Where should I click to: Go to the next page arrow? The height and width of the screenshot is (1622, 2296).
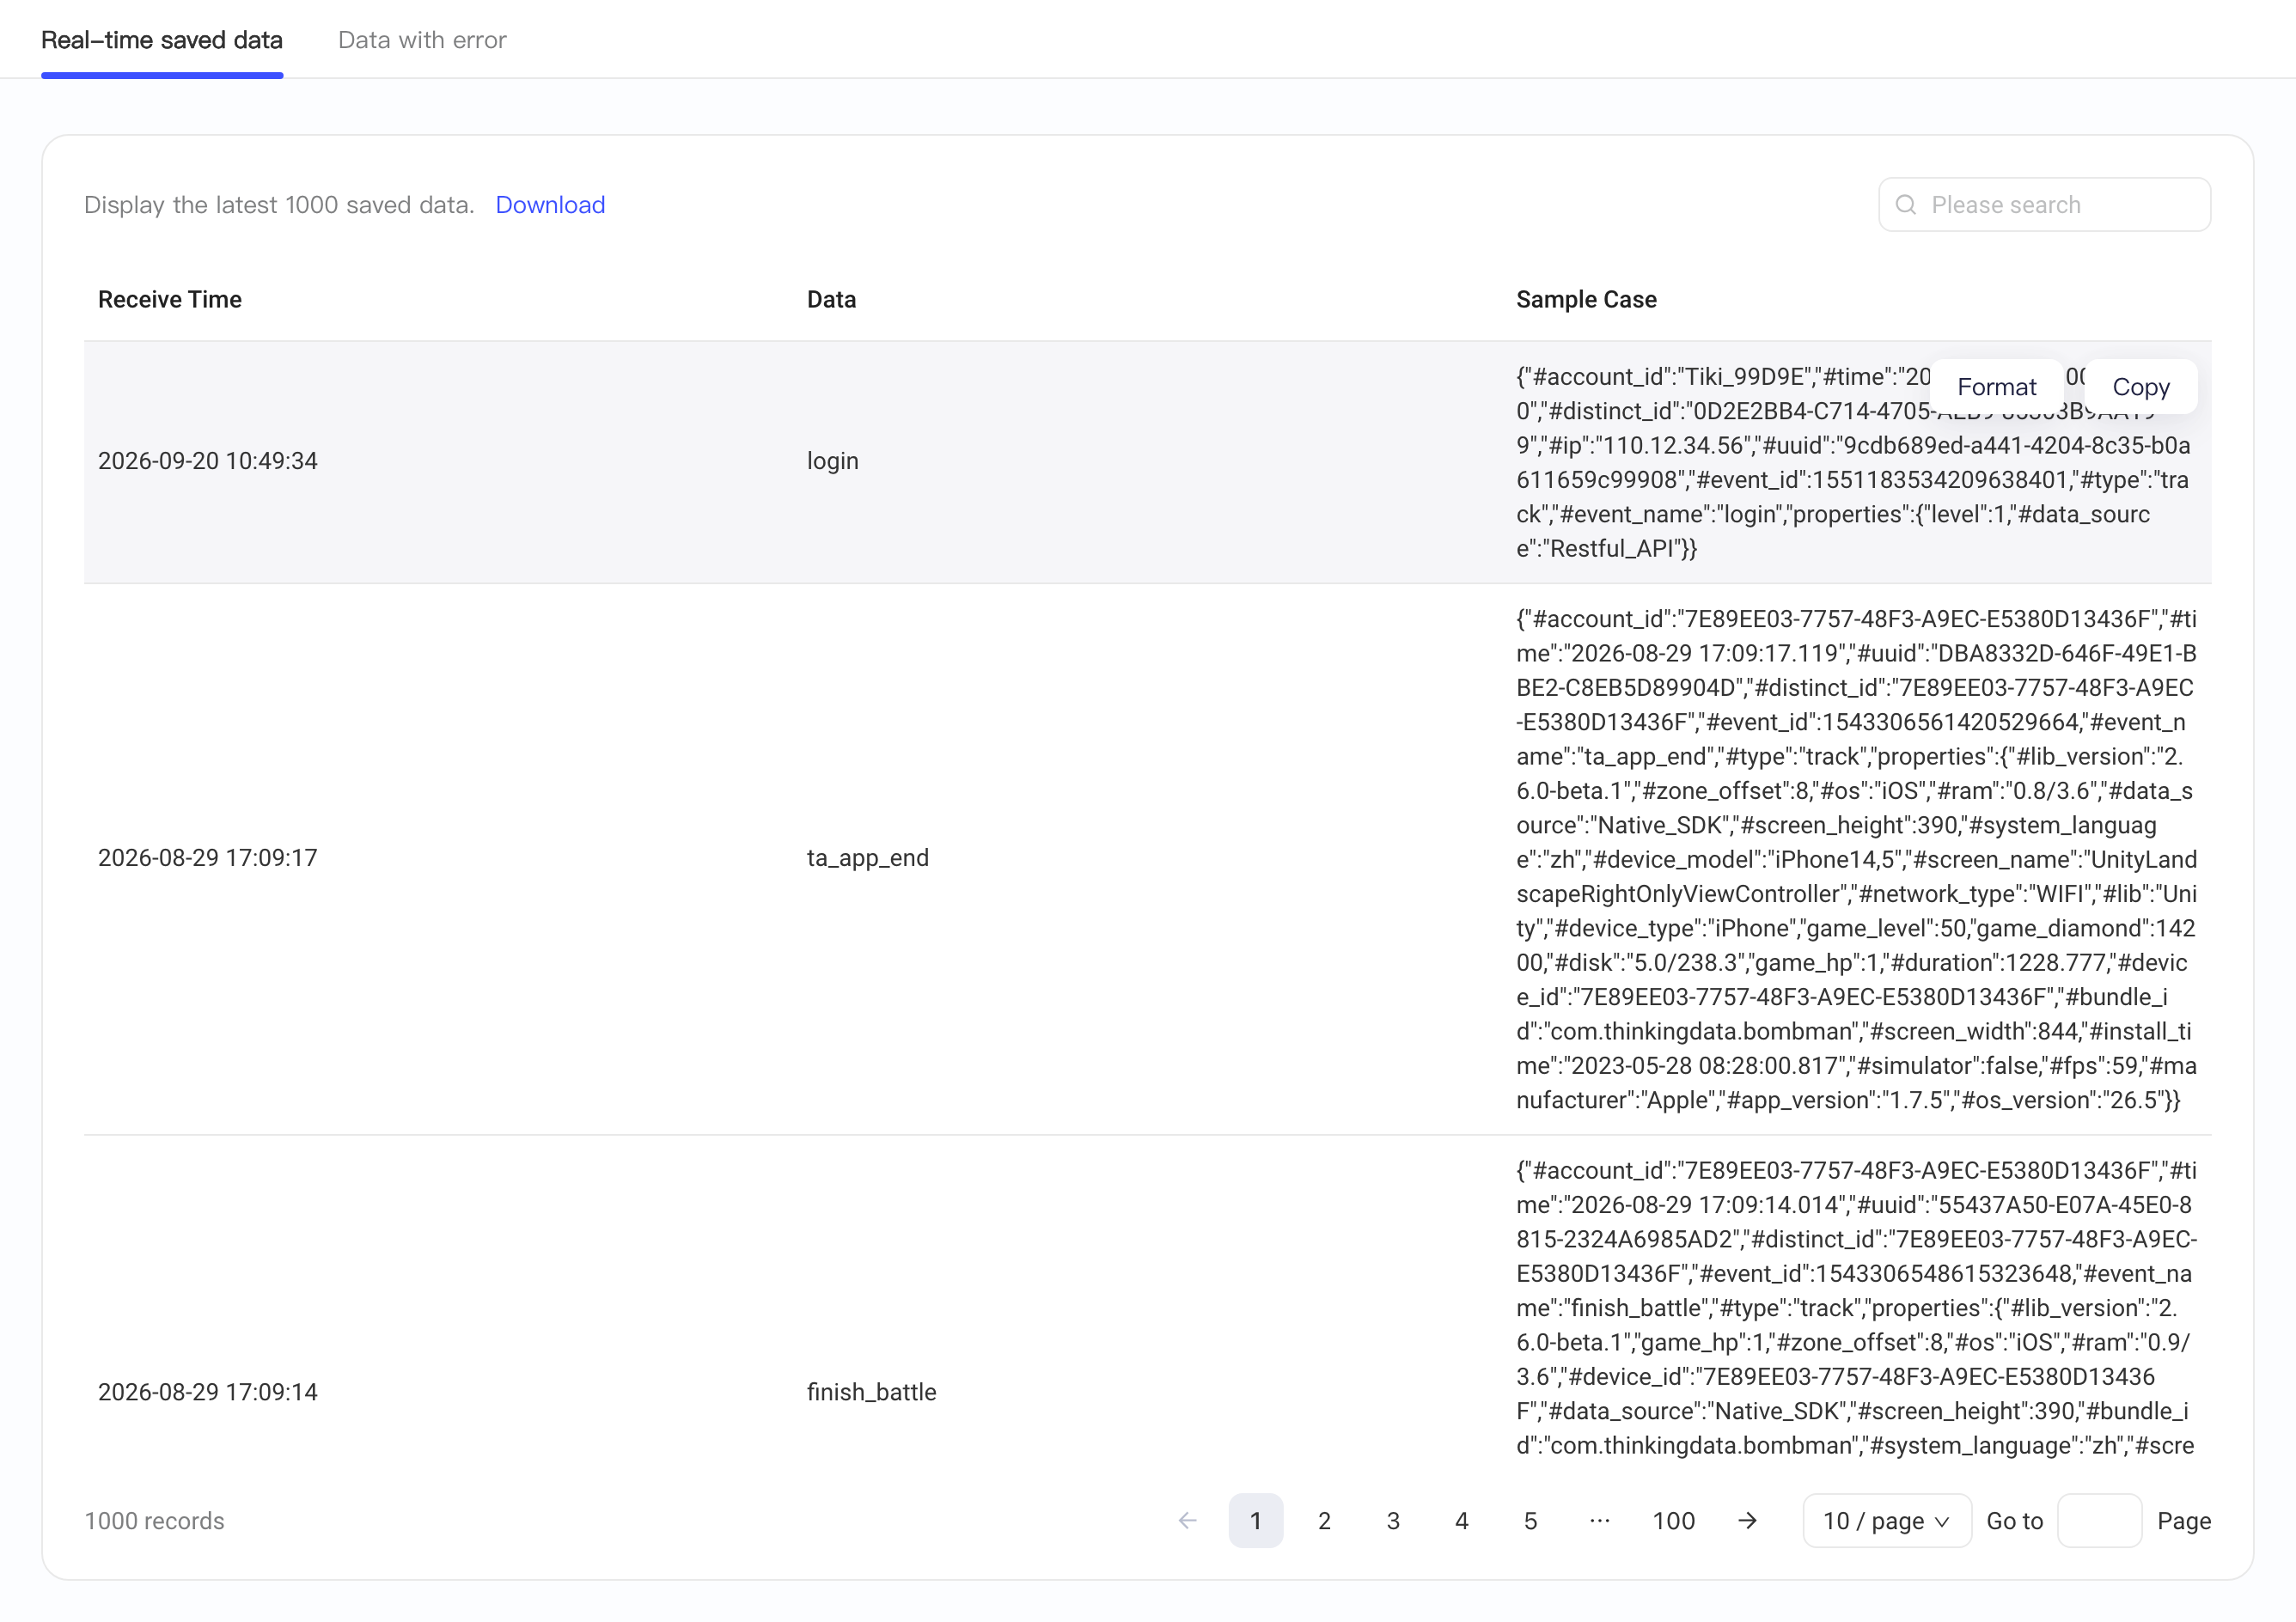coord(1747,1521)
